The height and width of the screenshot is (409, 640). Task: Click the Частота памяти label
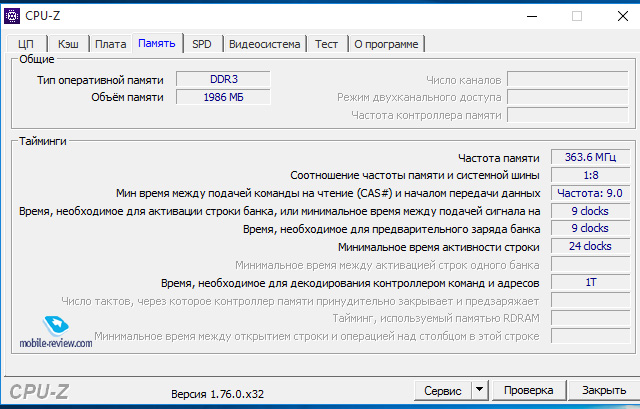(x=498, y=158)
